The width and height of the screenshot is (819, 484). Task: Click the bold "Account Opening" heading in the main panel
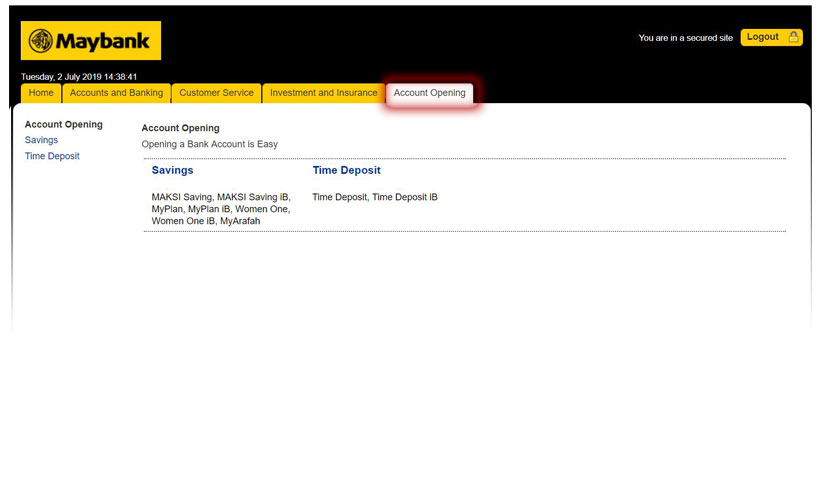tap(180, 128)
